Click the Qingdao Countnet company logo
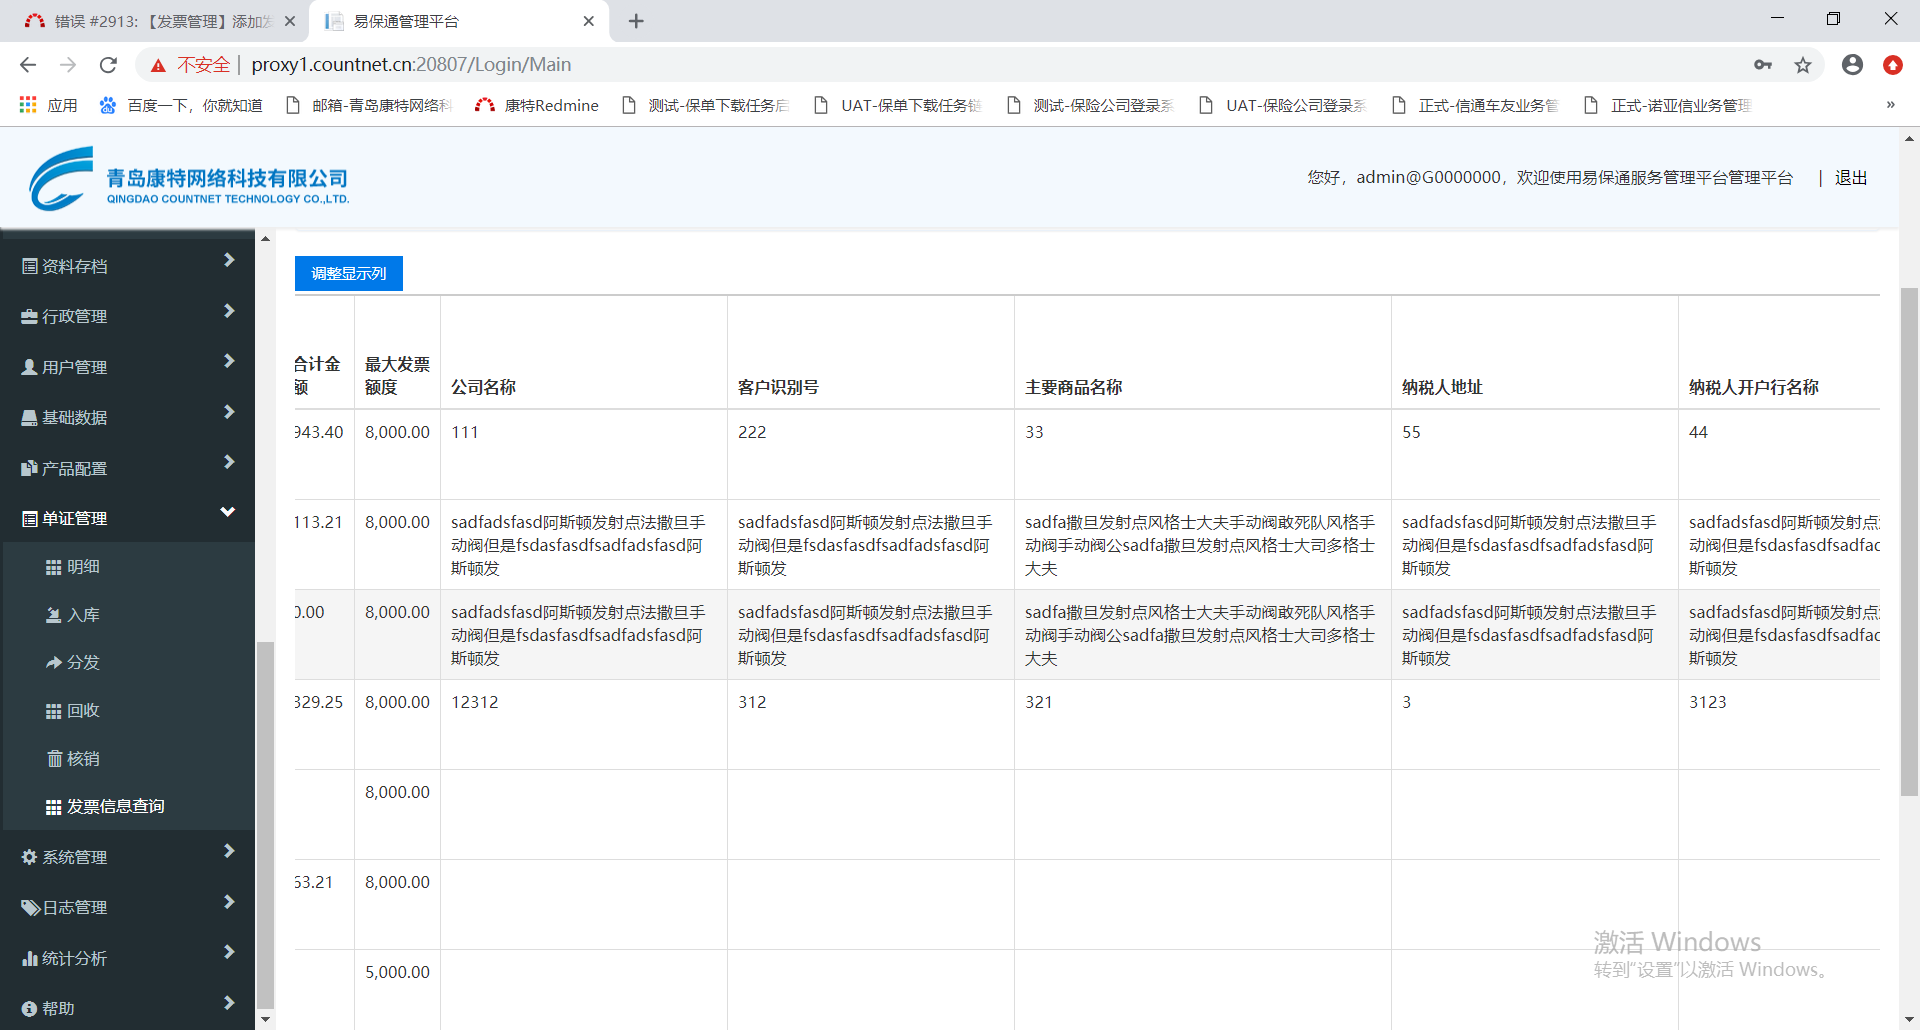The height and width of the screenshot is (1030, 1920). (188, 179)
